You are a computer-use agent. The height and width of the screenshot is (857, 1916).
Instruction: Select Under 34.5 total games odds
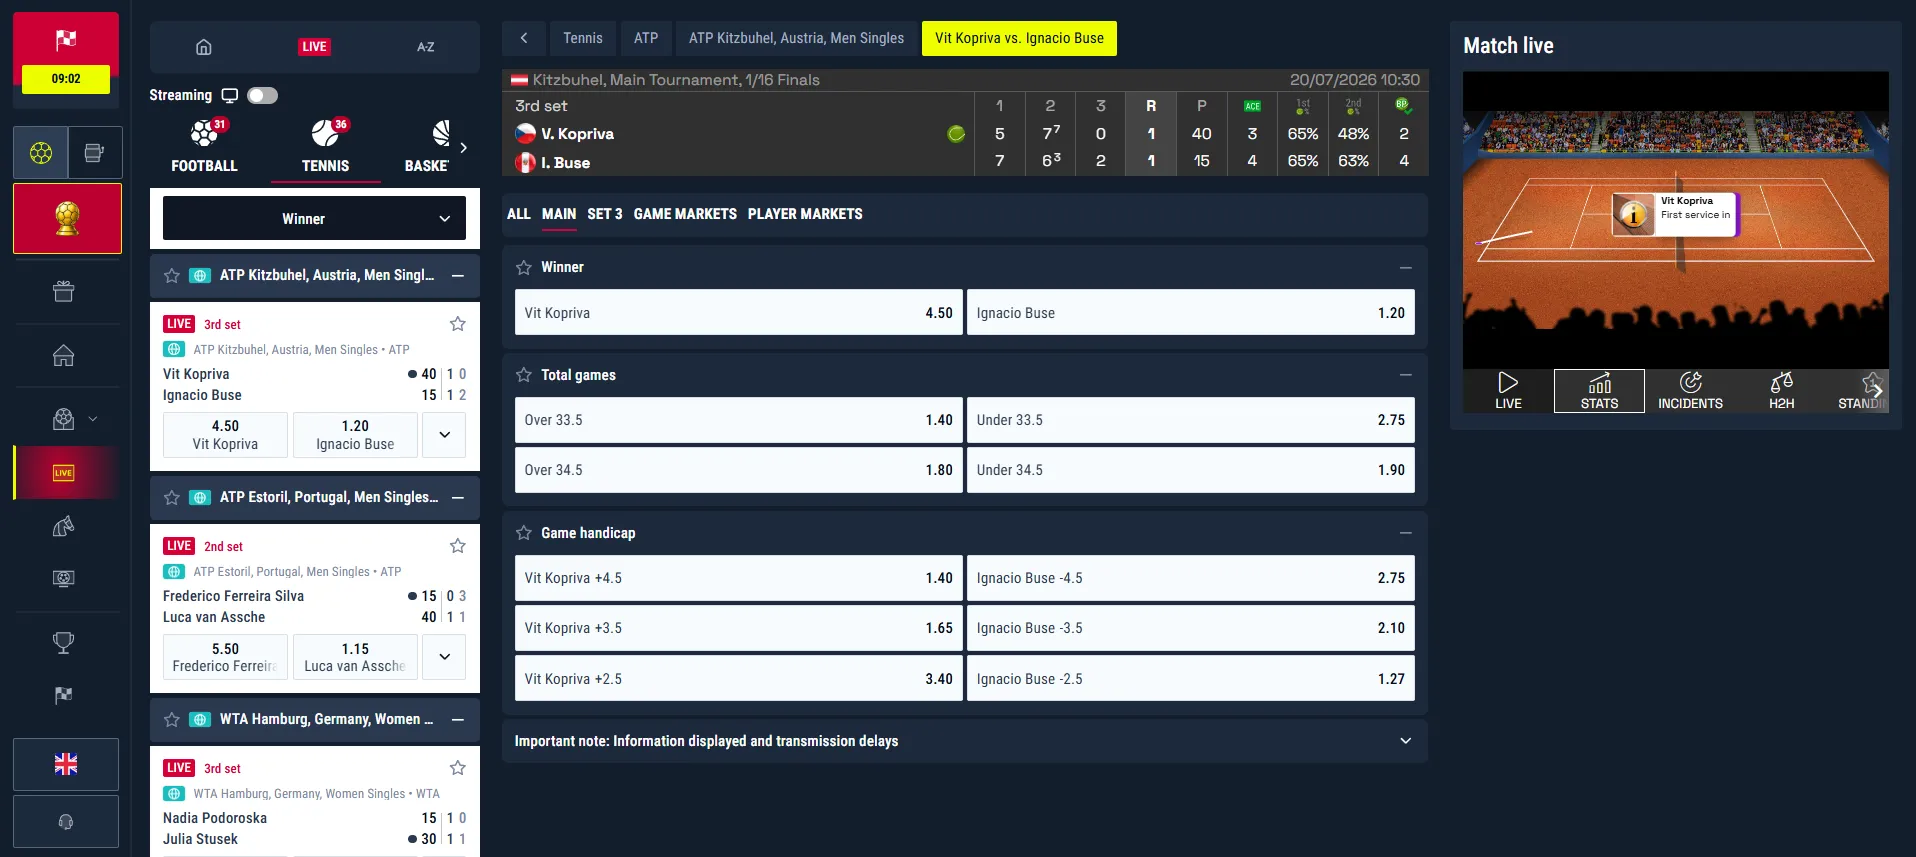1191,470
